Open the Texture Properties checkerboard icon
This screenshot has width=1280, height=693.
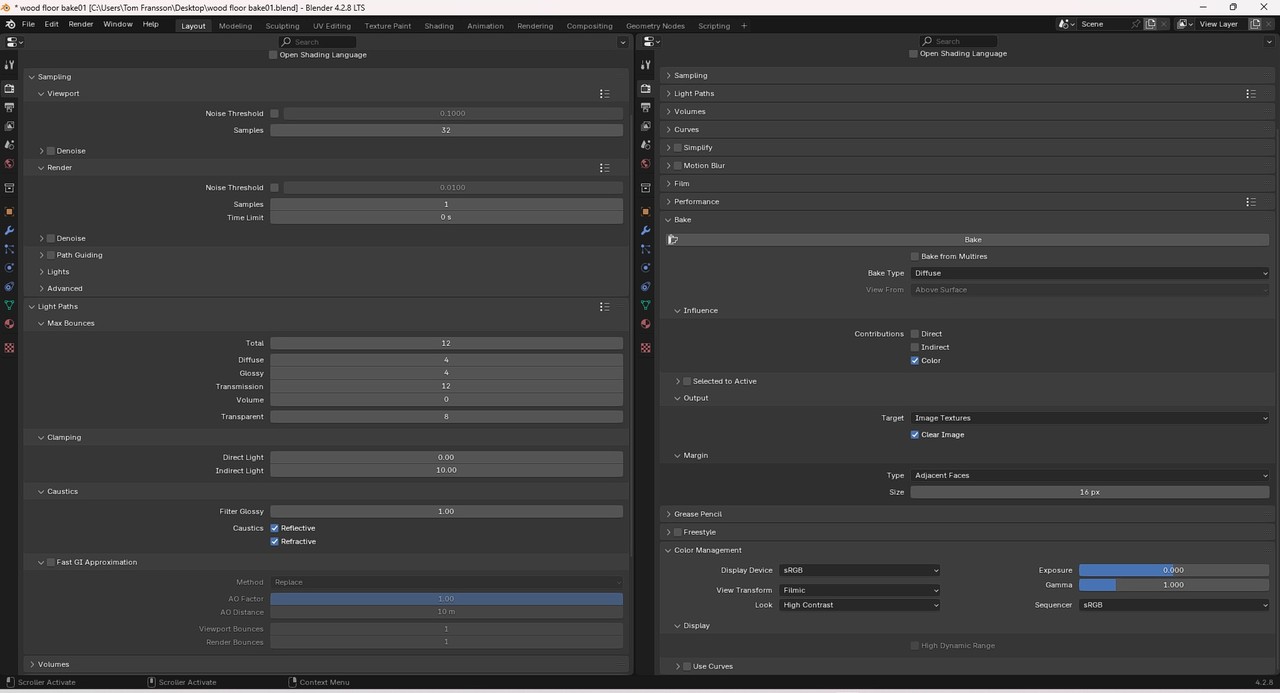pos(645,347)
